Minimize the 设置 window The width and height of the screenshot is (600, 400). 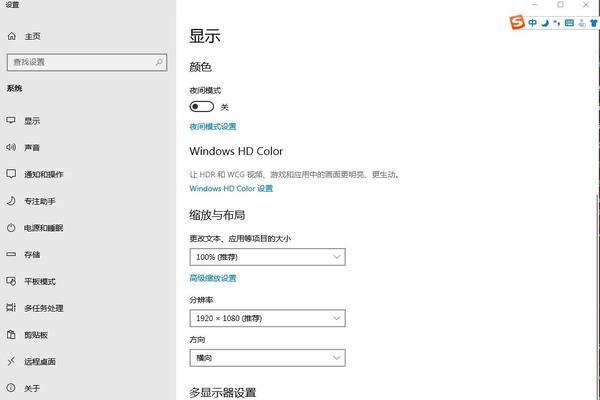(x=535, y=5)
